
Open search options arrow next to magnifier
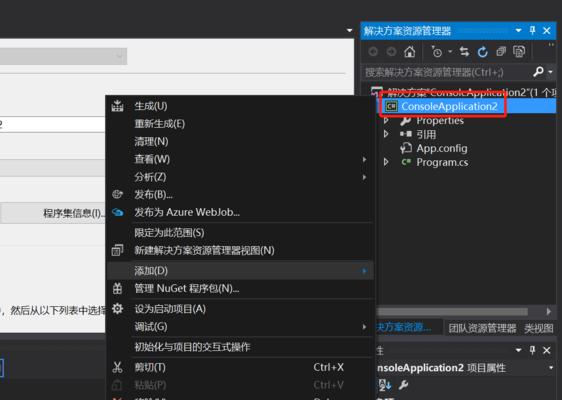pyautogui.click(x=551, y=72)
